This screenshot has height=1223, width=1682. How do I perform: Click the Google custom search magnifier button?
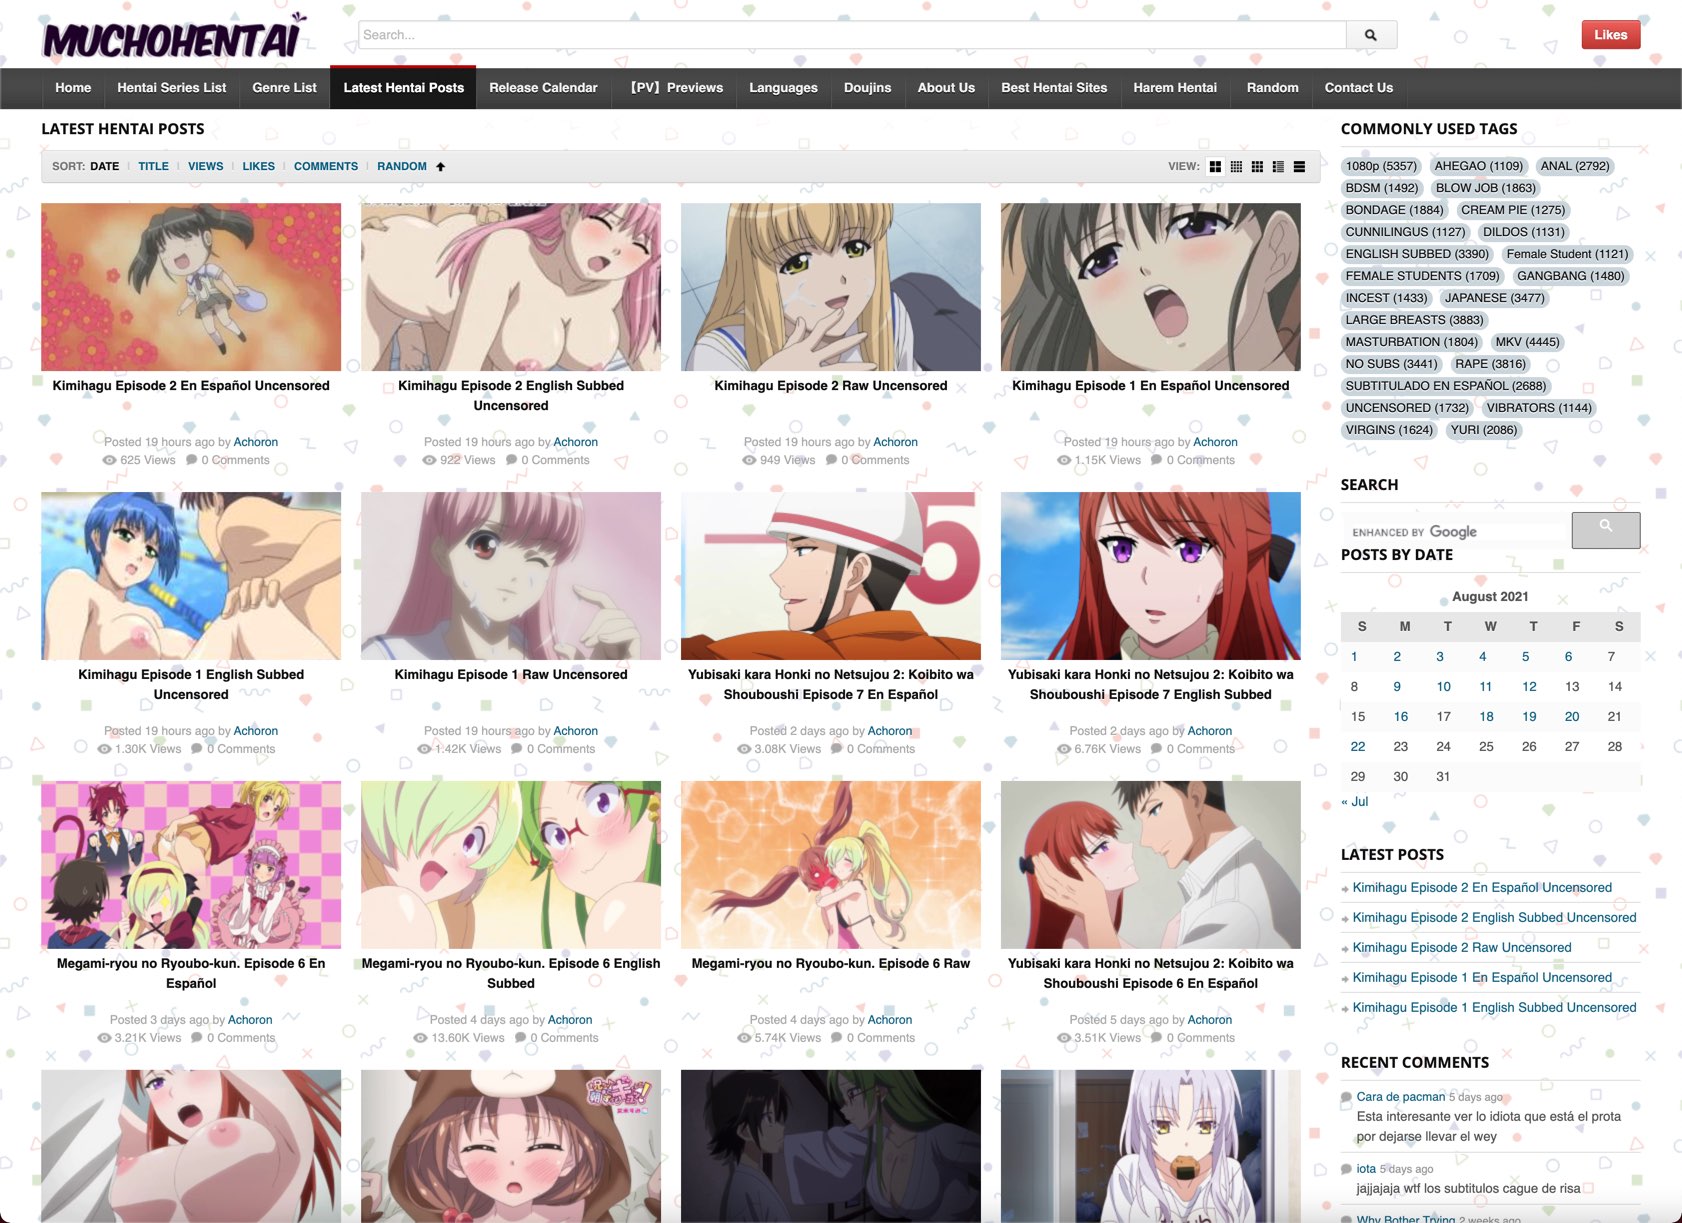pos(1605,530)
